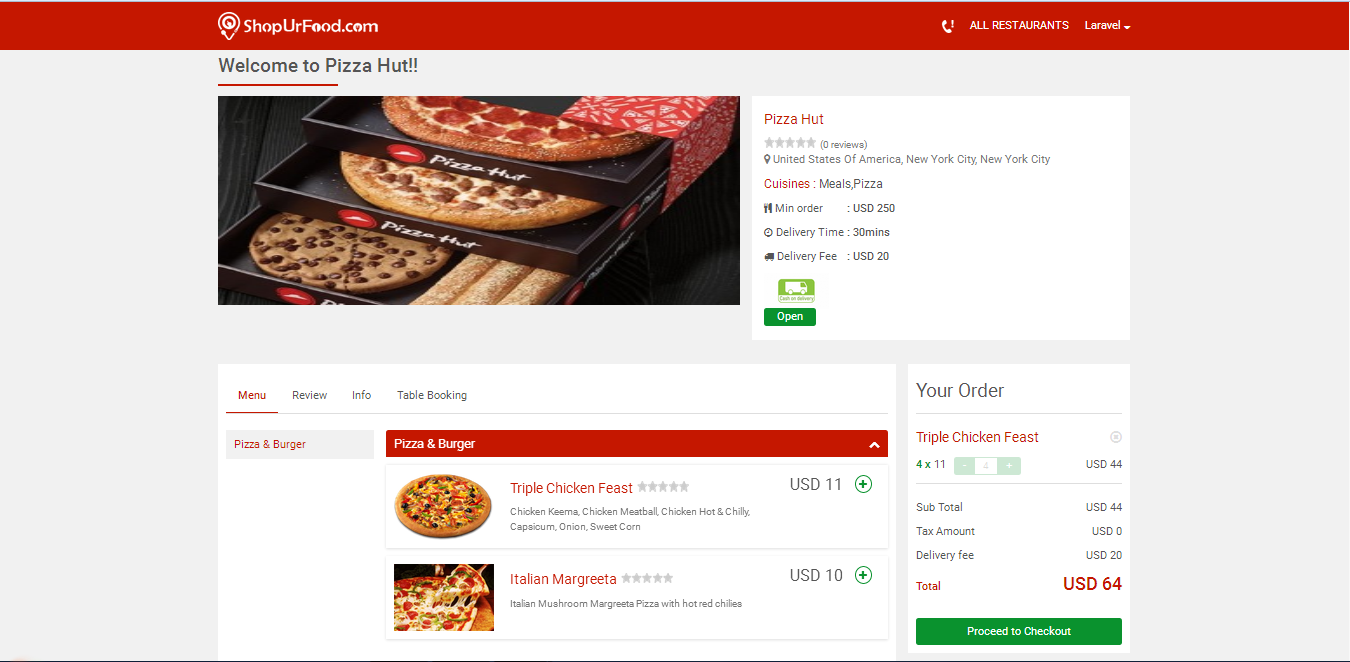Click the Min order cutlery icon
The image size is (1350, 662).
pyautogui.click(x=768, y=208)
